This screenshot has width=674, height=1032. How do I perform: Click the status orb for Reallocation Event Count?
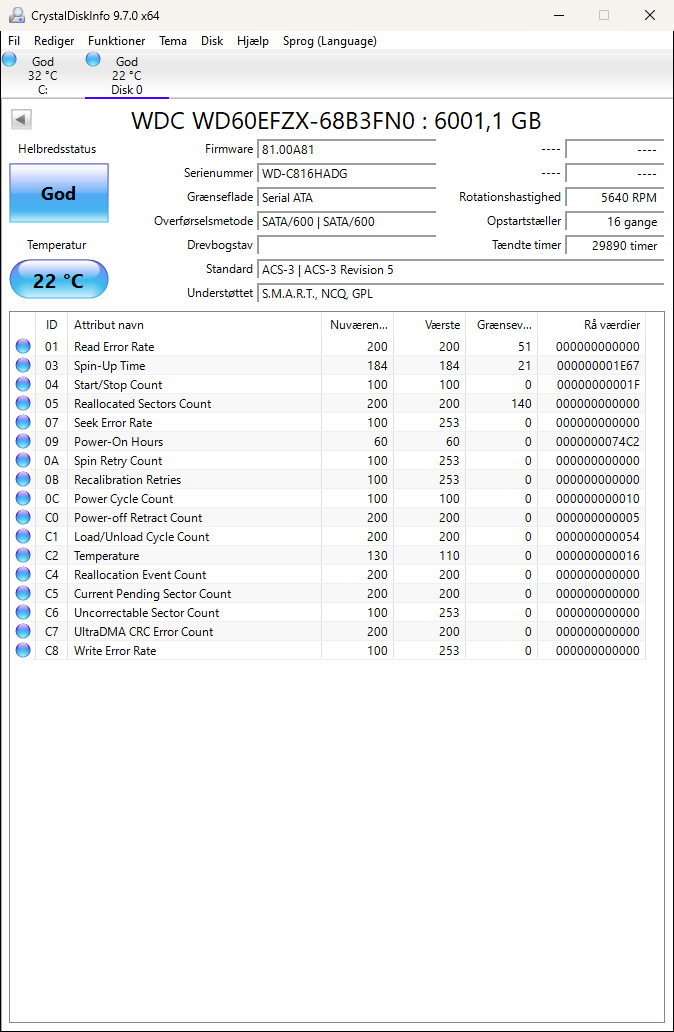pyautogui.click(x=23, y=575)
